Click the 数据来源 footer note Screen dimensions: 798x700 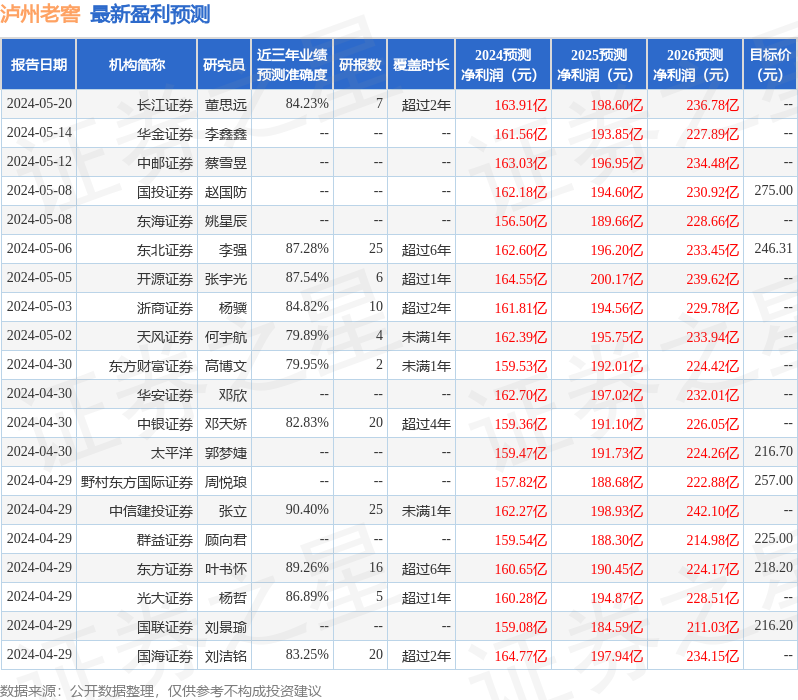click(161, 691)
